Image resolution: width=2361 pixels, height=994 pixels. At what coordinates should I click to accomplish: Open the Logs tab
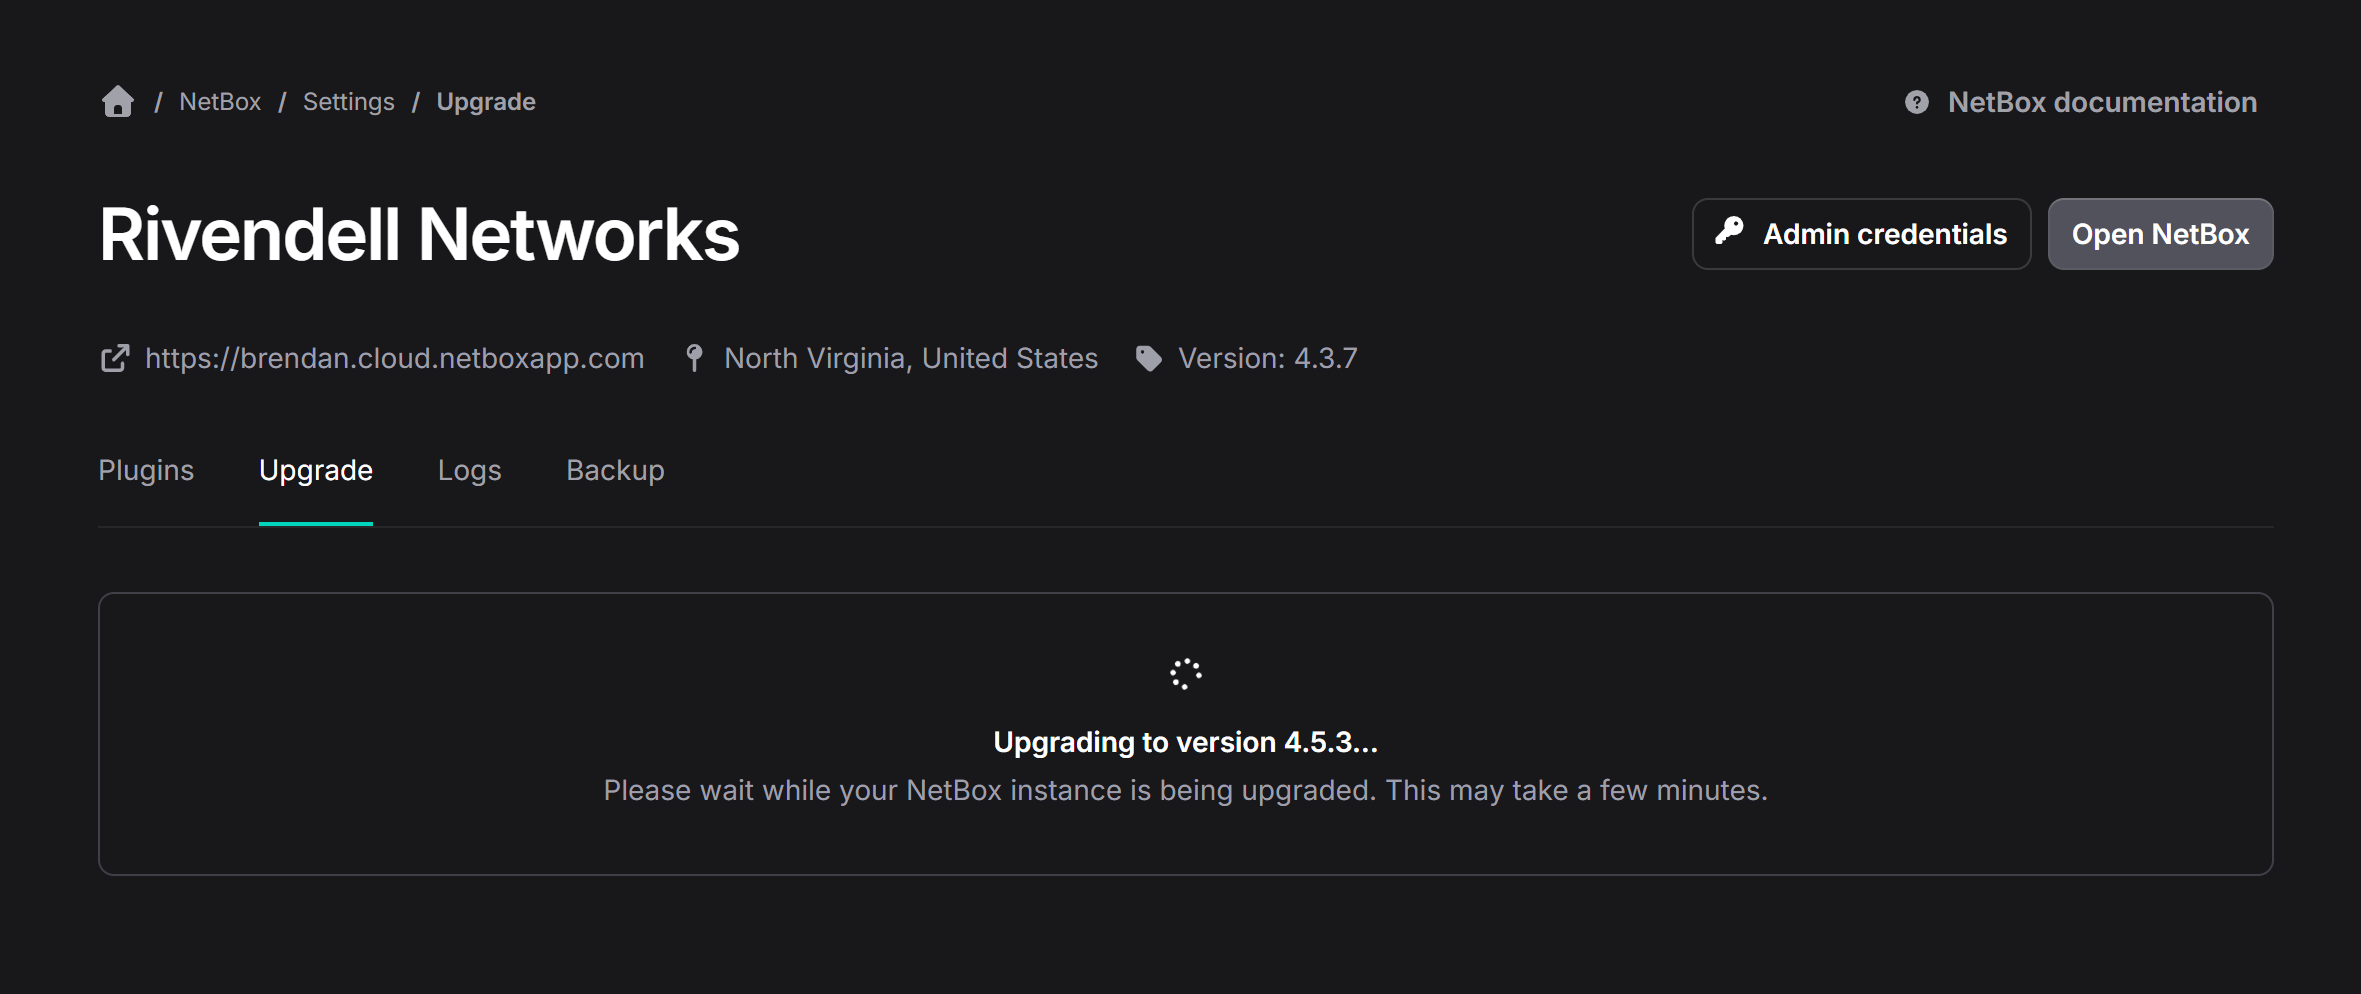[x=469, y=470]
